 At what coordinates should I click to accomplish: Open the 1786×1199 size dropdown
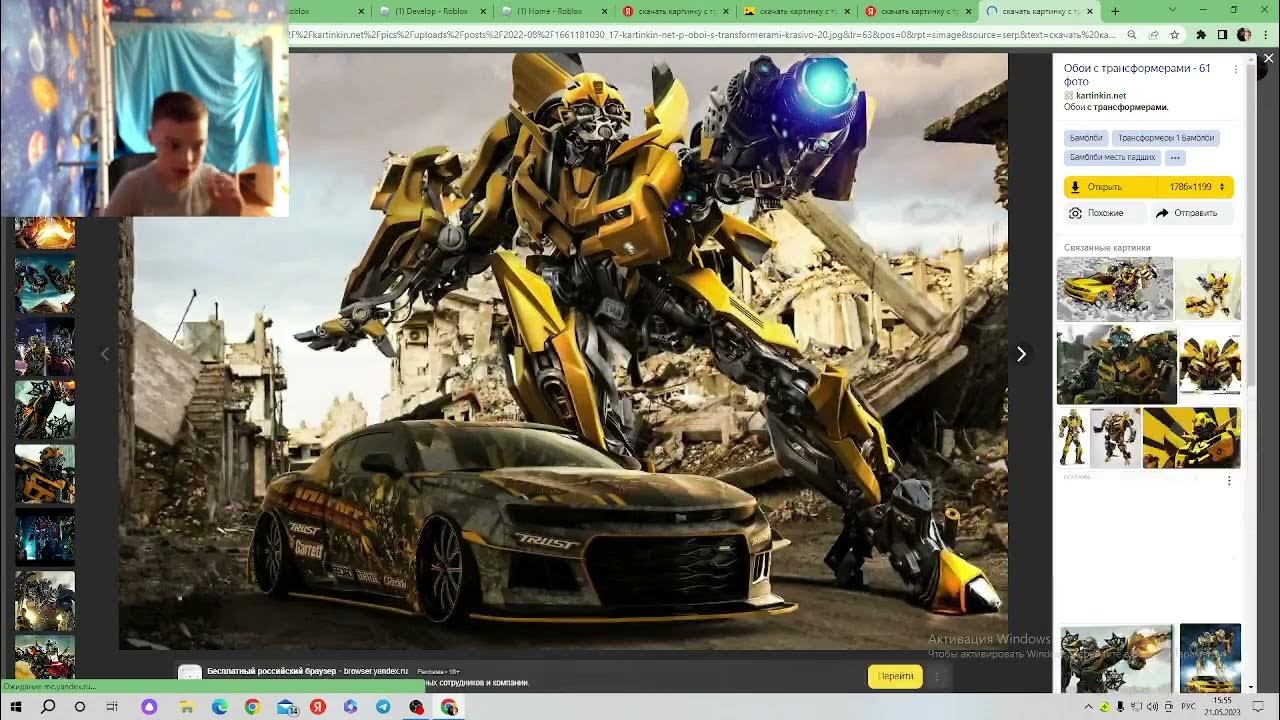(1196, 187)
